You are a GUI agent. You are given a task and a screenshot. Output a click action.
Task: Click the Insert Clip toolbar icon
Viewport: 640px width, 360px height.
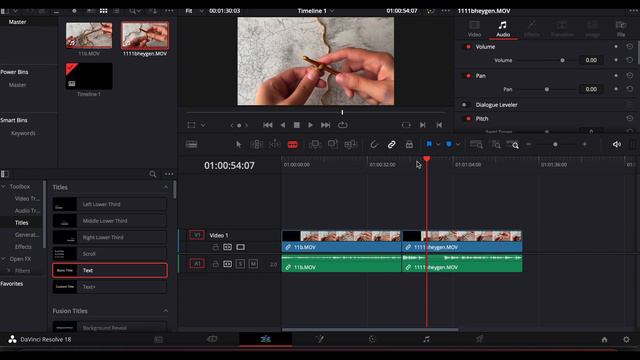pyautogui.click(x=315, y=144)
